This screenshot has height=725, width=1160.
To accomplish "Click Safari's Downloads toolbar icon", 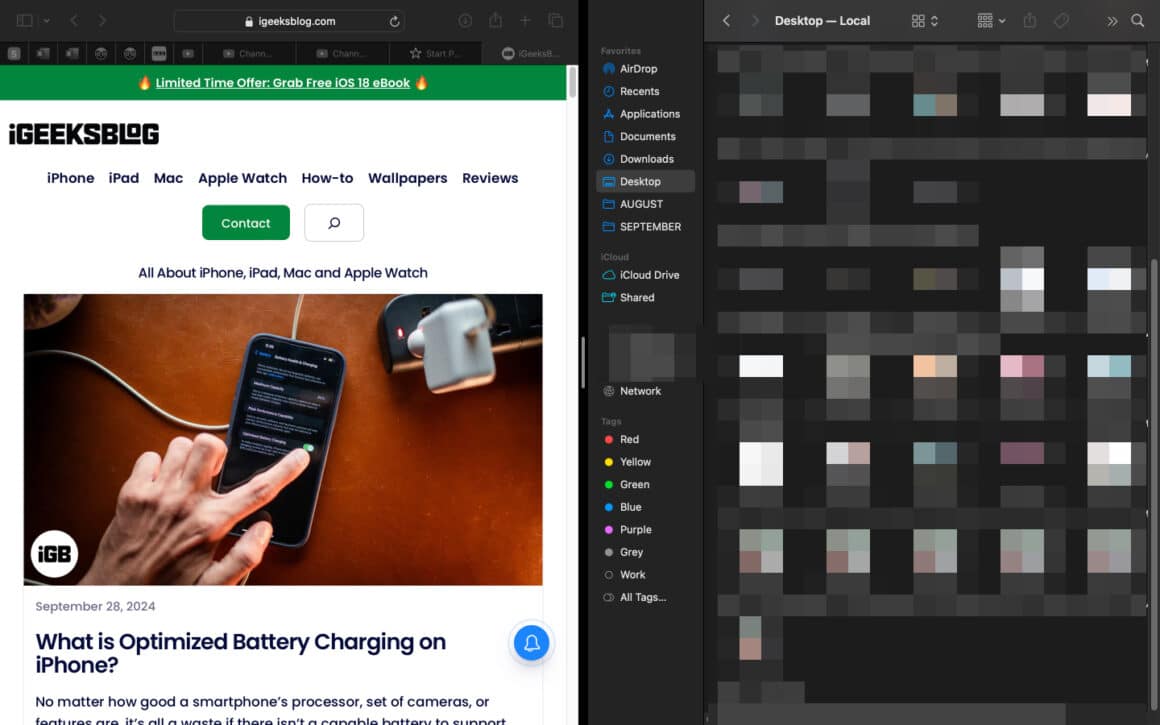I will click(x=465, y=20).
